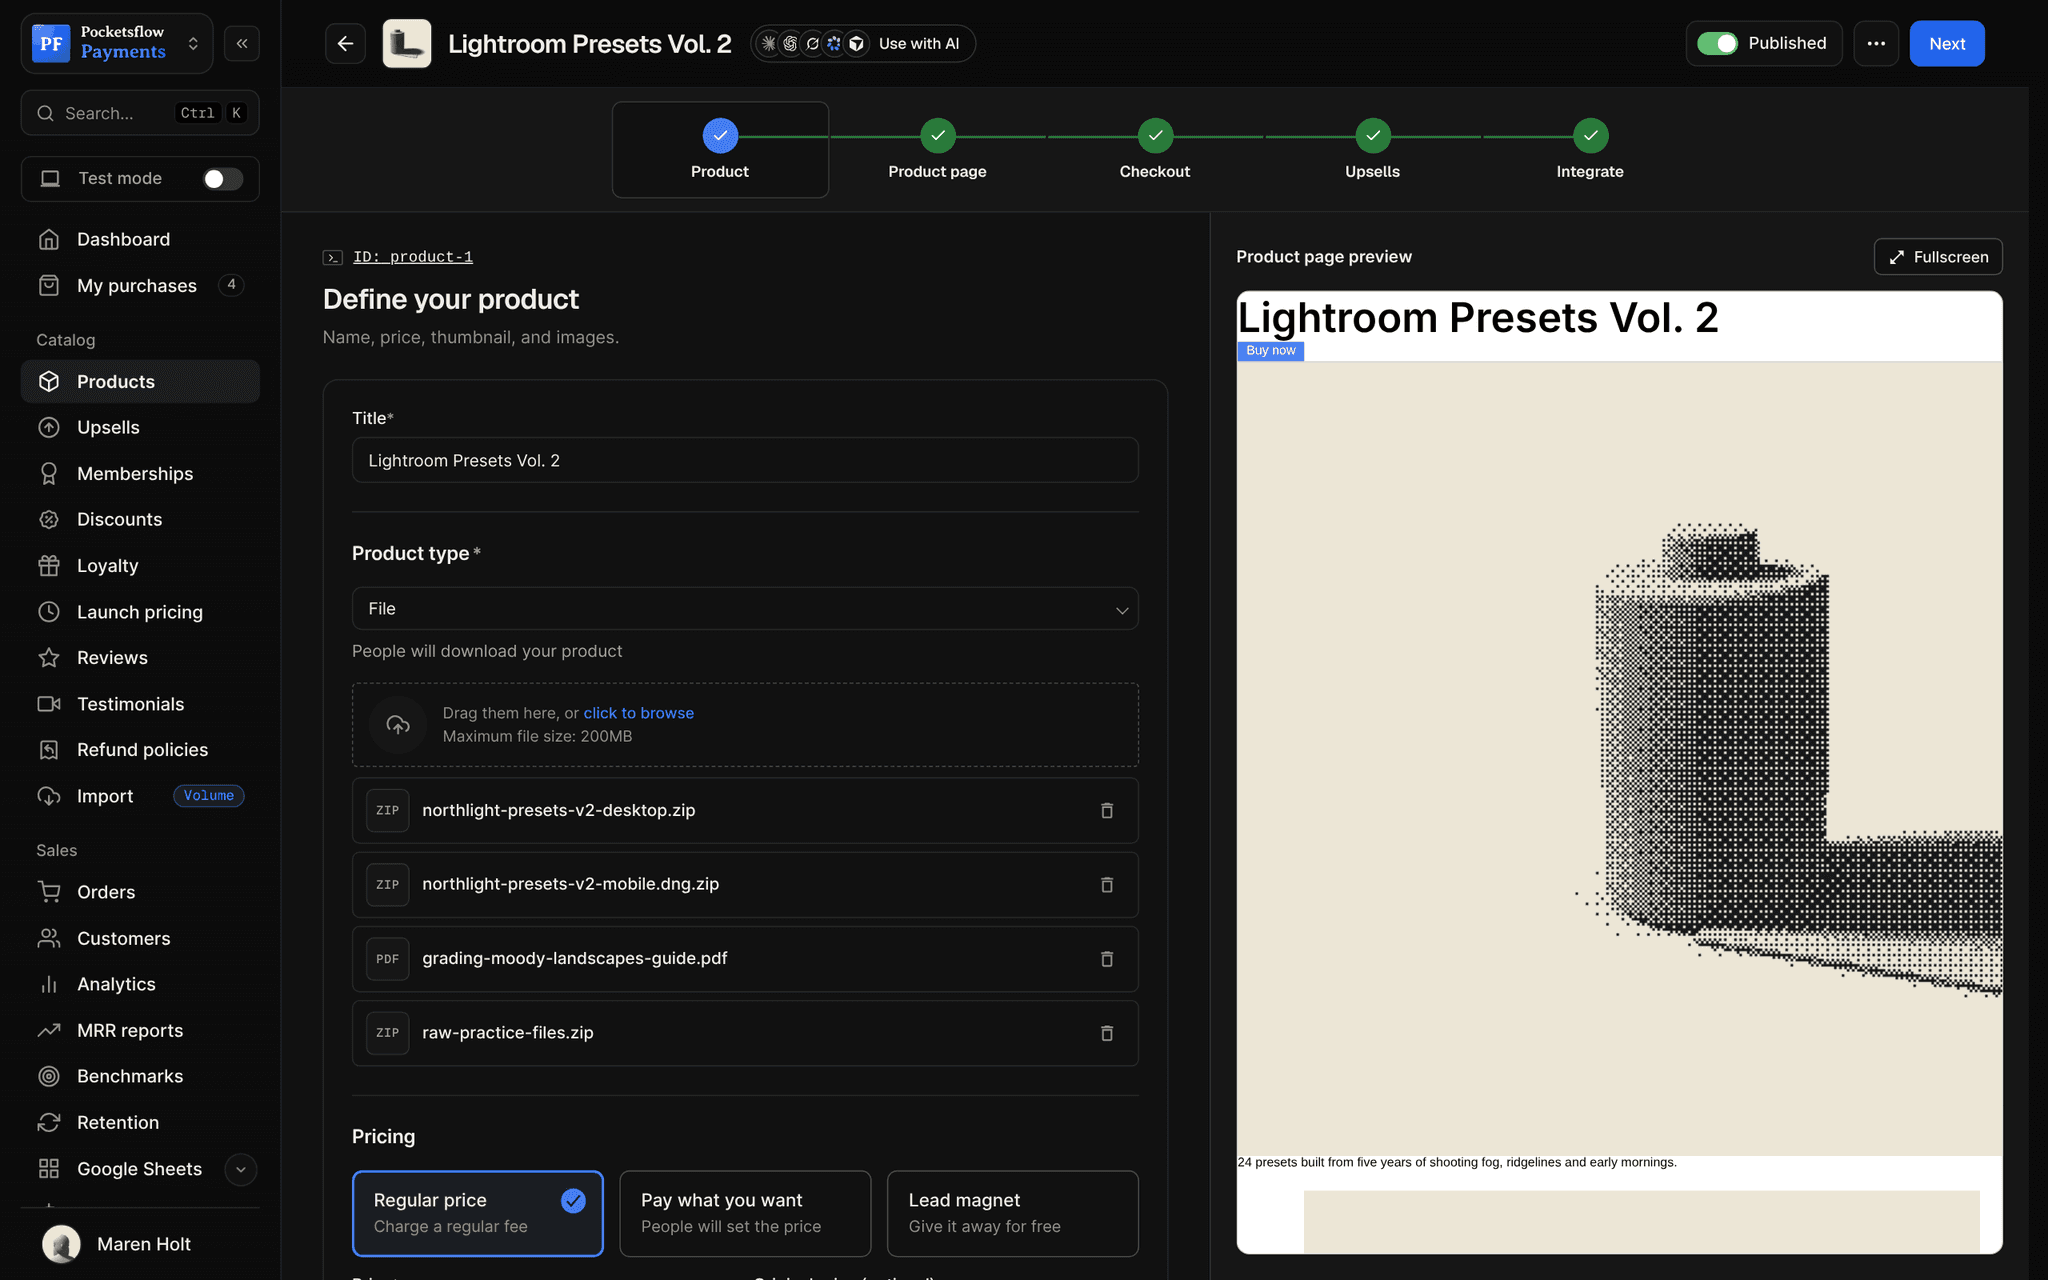Select Products in the sidebar
This screenshot has width=2048, height=1280.
point(140,381)
